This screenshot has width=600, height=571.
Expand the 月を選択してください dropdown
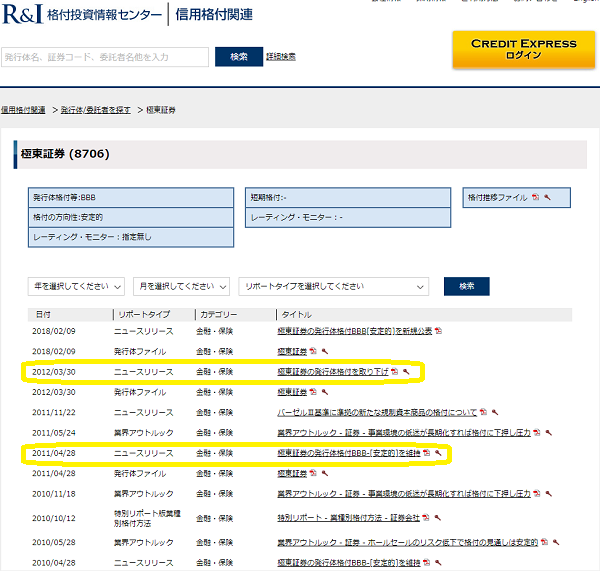point(181,286)
